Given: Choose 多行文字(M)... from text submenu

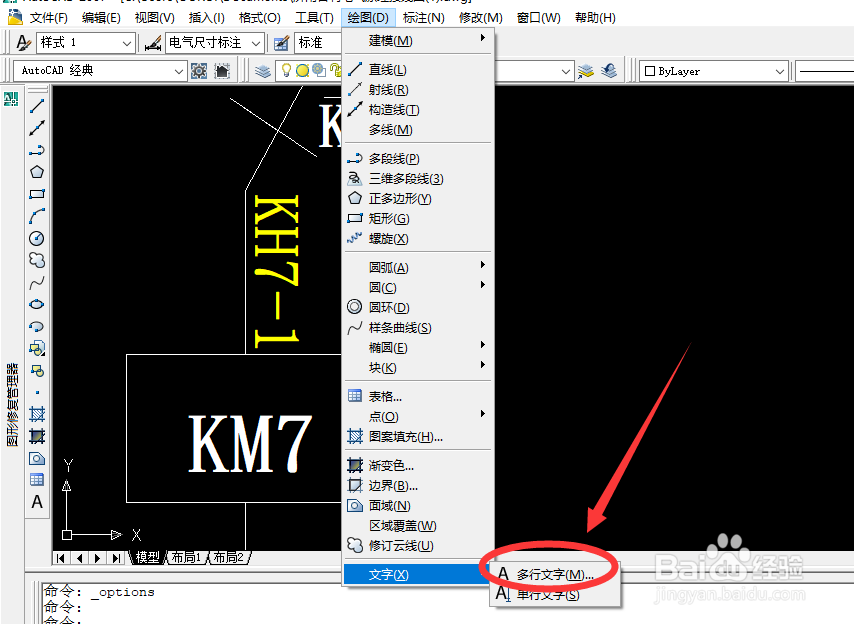Looking at the screenshot, I should 555,574.
